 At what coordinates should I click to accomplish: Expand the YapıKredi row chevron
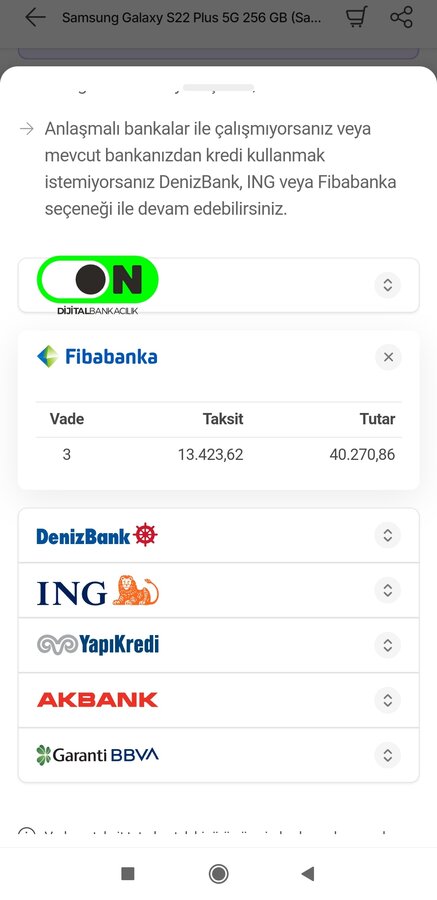tap(388, 645)
